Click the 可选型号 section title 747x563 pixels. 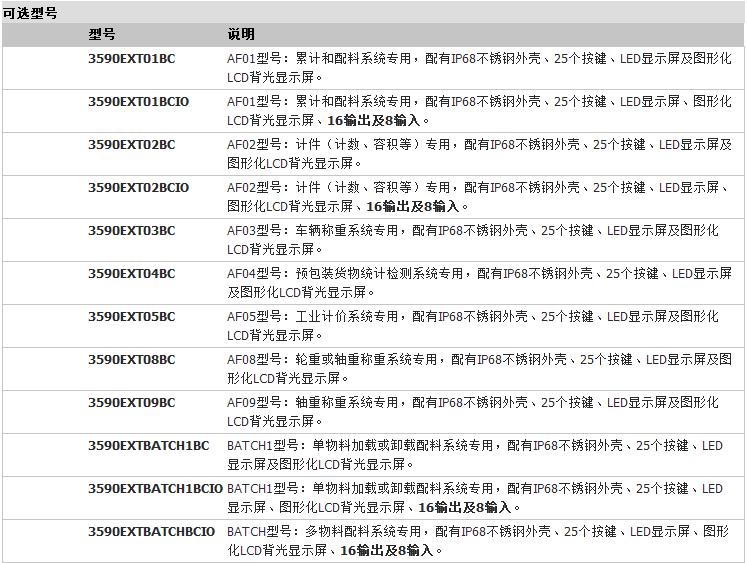(x=30, y=13)
